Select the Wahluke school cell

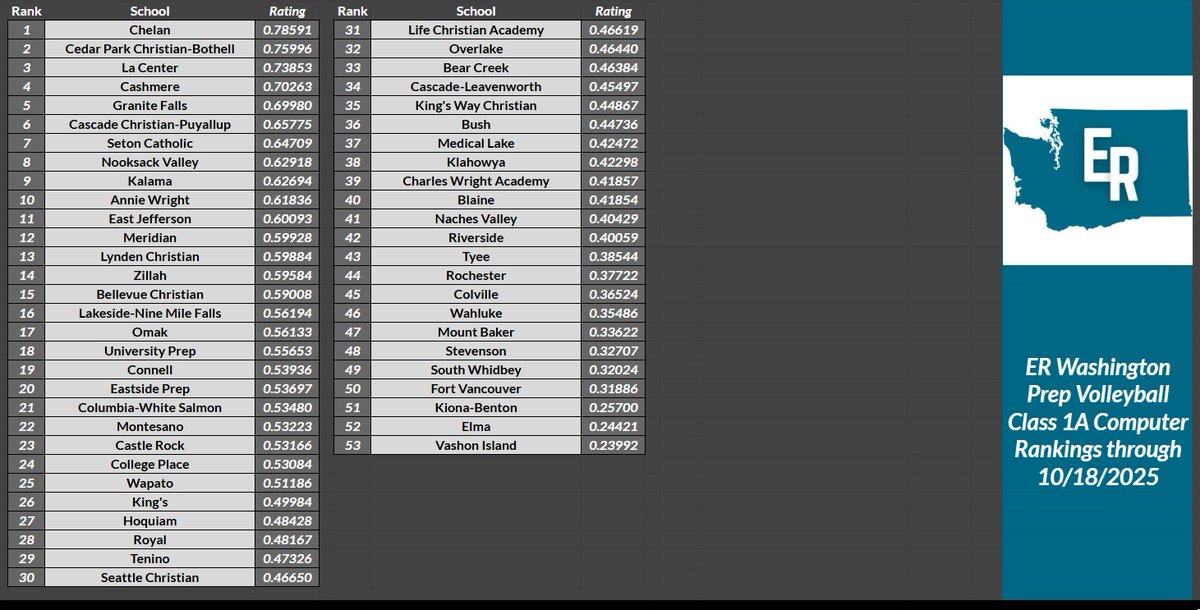(x=476, y=314)
